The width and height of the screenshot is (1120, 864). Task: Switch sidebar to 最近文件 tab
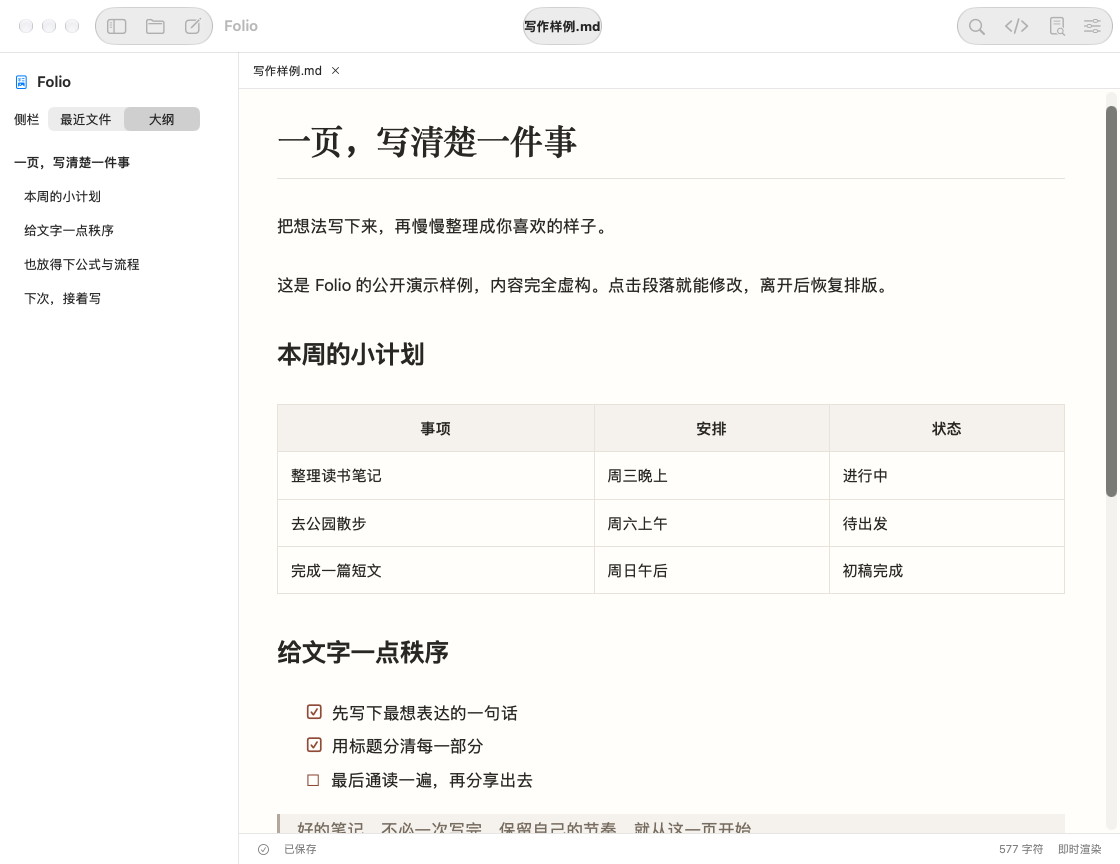pos(86,119)
